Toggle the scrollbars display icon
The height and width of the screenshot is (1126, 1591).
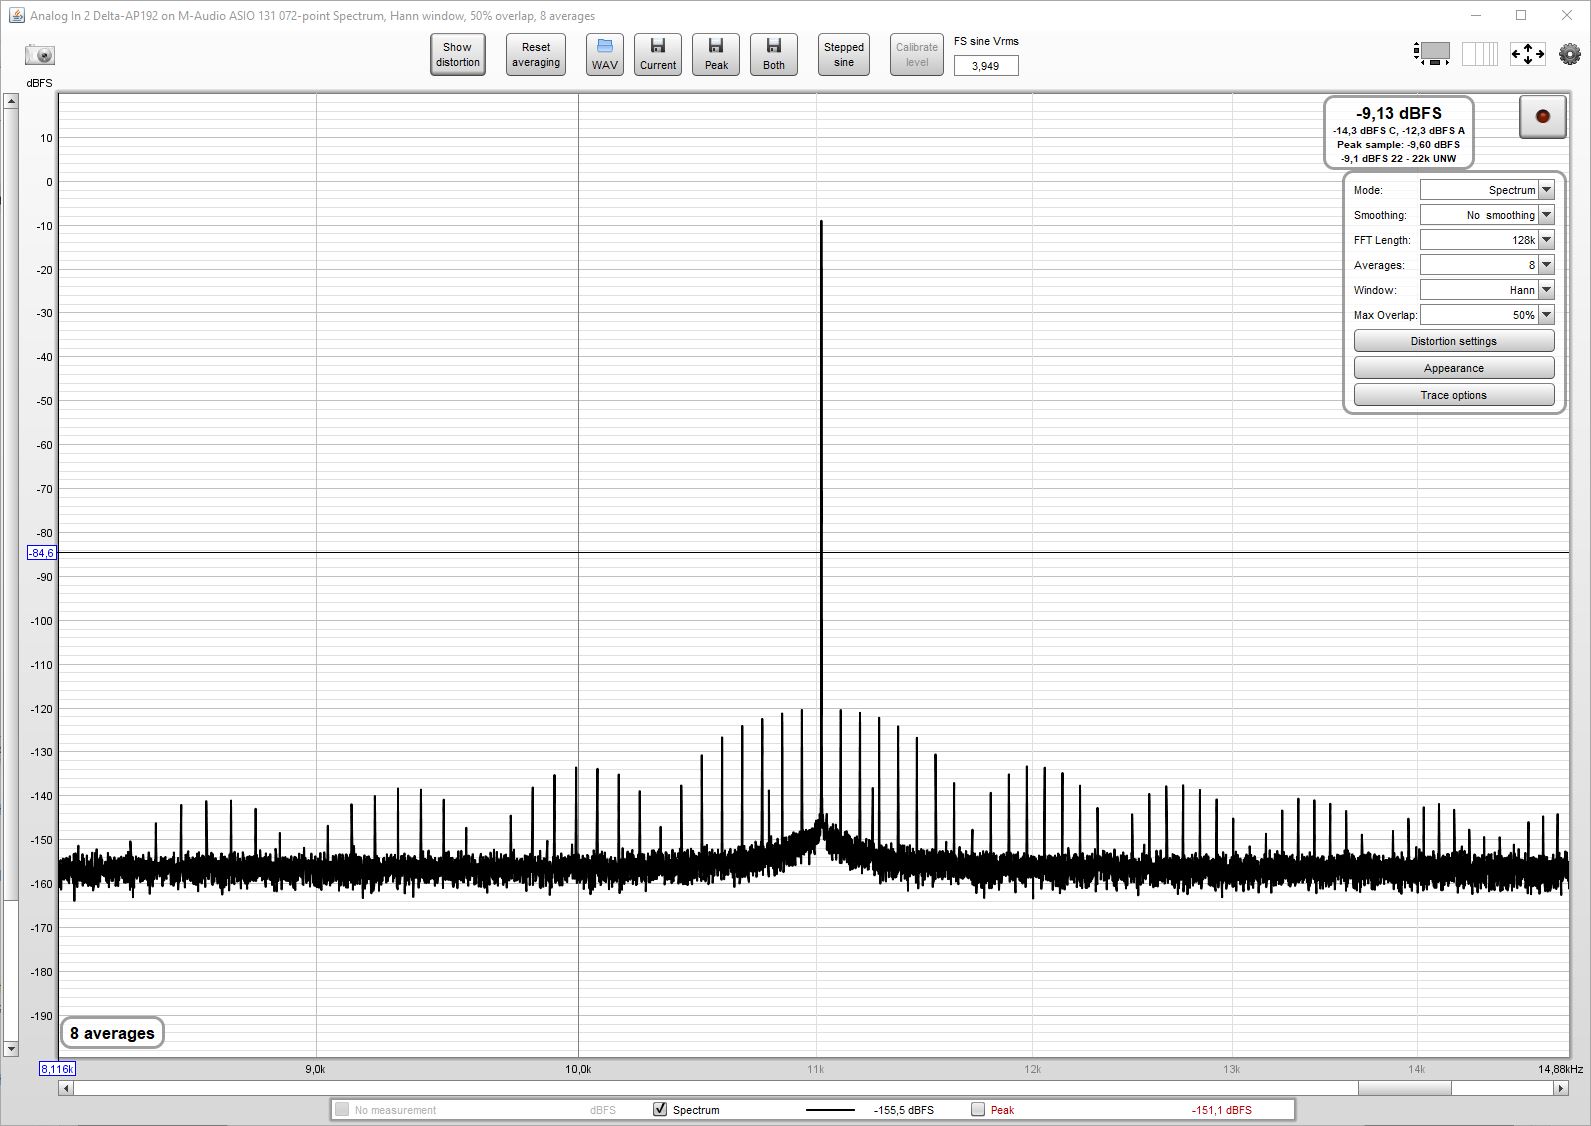point(1432,54)
